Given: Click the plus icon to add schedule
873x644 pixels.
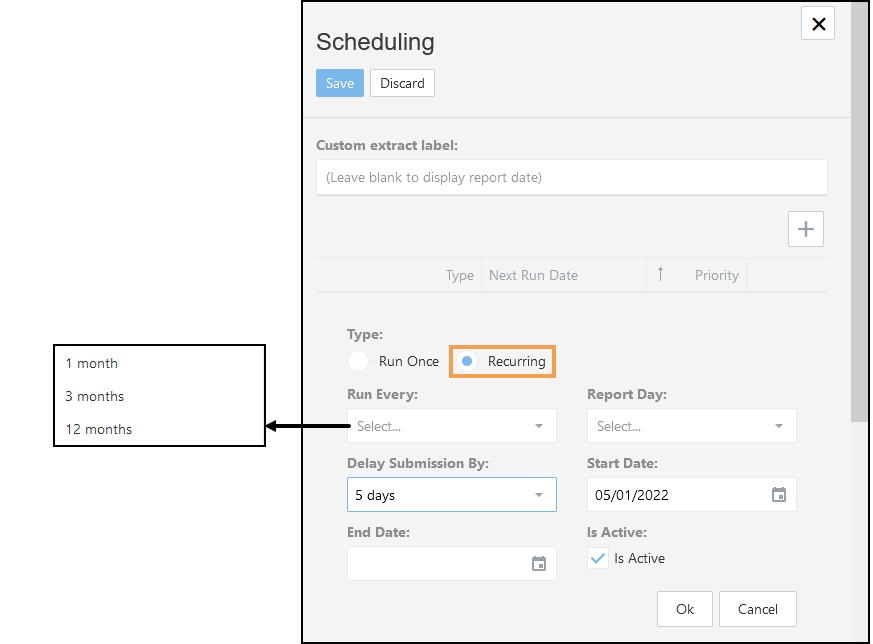Looking at the screenshot, I should [x=805, y=229].
